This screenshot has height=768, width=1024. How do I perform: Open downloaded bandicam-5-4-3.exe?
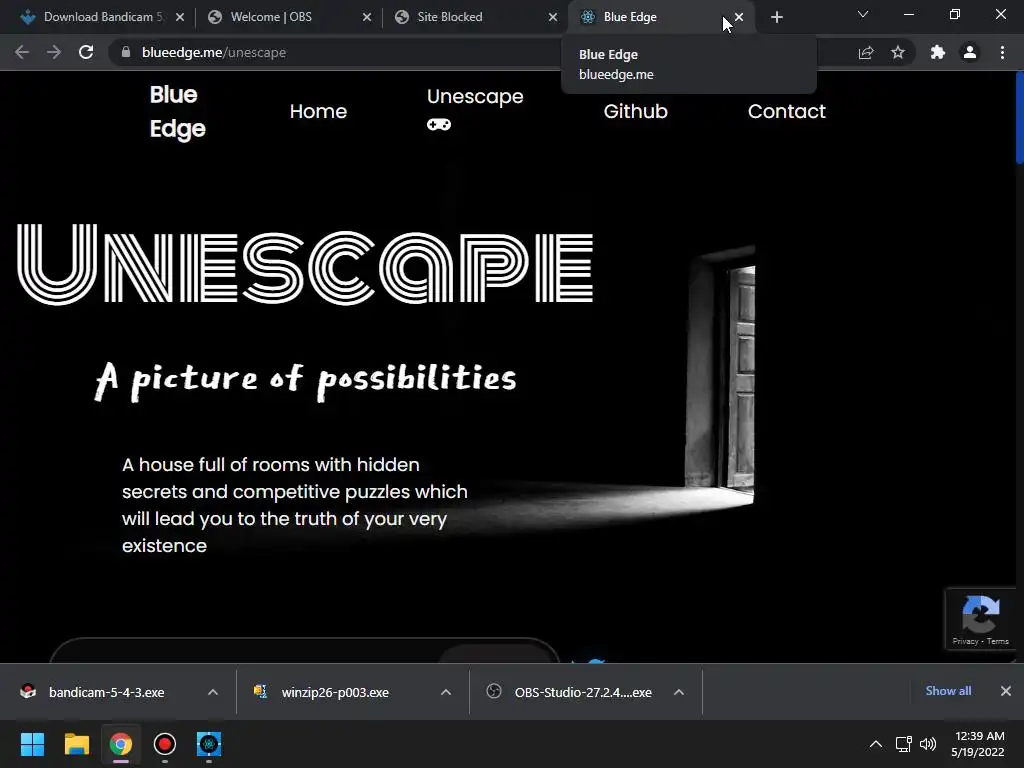[x=106, y=692]
